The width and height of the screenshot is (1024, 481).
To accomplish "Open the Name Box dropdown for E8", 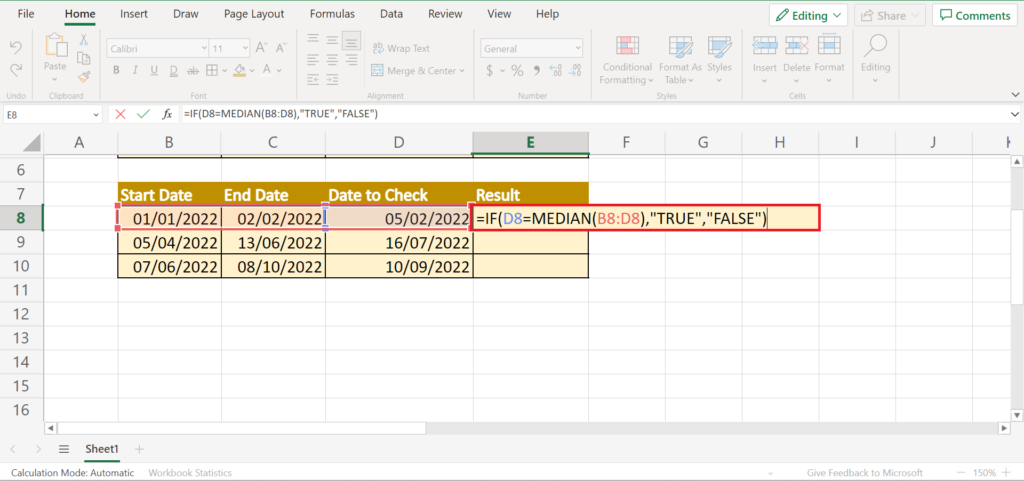I will 96,114.
